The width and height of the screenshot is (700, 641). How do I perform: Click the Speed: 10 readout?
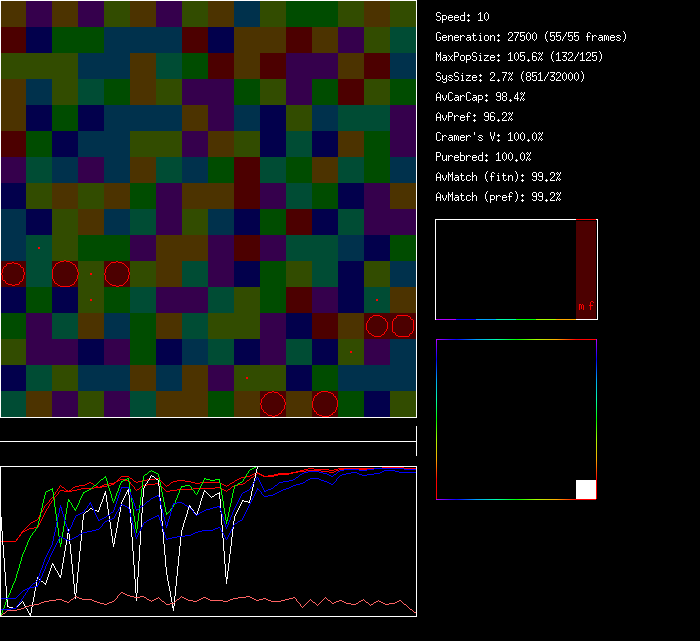(x=463, y=17)
